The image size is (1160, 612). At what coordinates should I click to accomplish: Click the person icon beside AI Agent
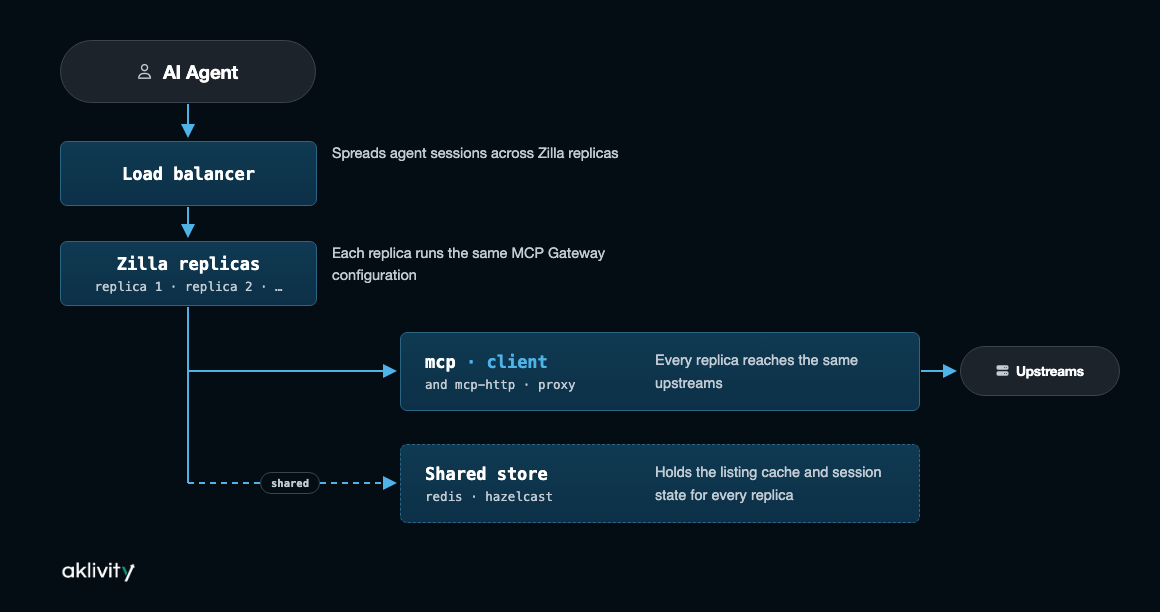[x=144, y=72]
